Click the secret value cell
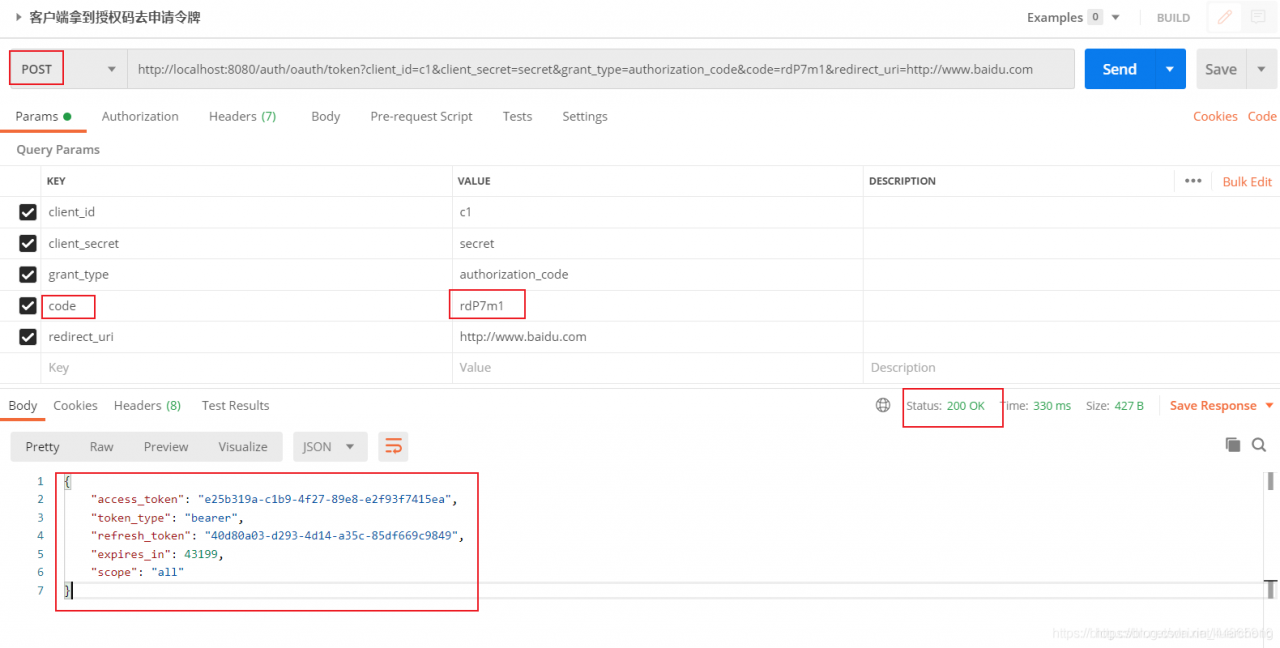Image resolution: width=1280 pixels, height=648 pixels. tap(657, 243)
